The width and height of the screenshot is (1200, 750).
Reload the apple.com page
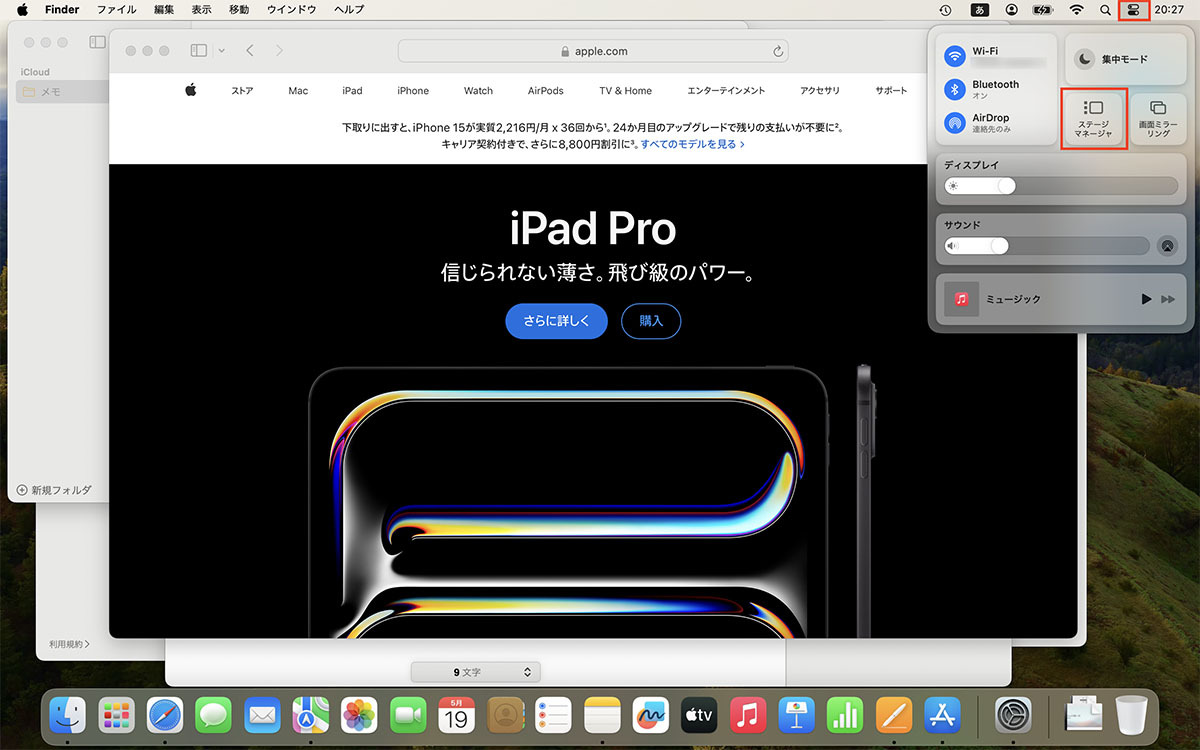click(778, 51)
